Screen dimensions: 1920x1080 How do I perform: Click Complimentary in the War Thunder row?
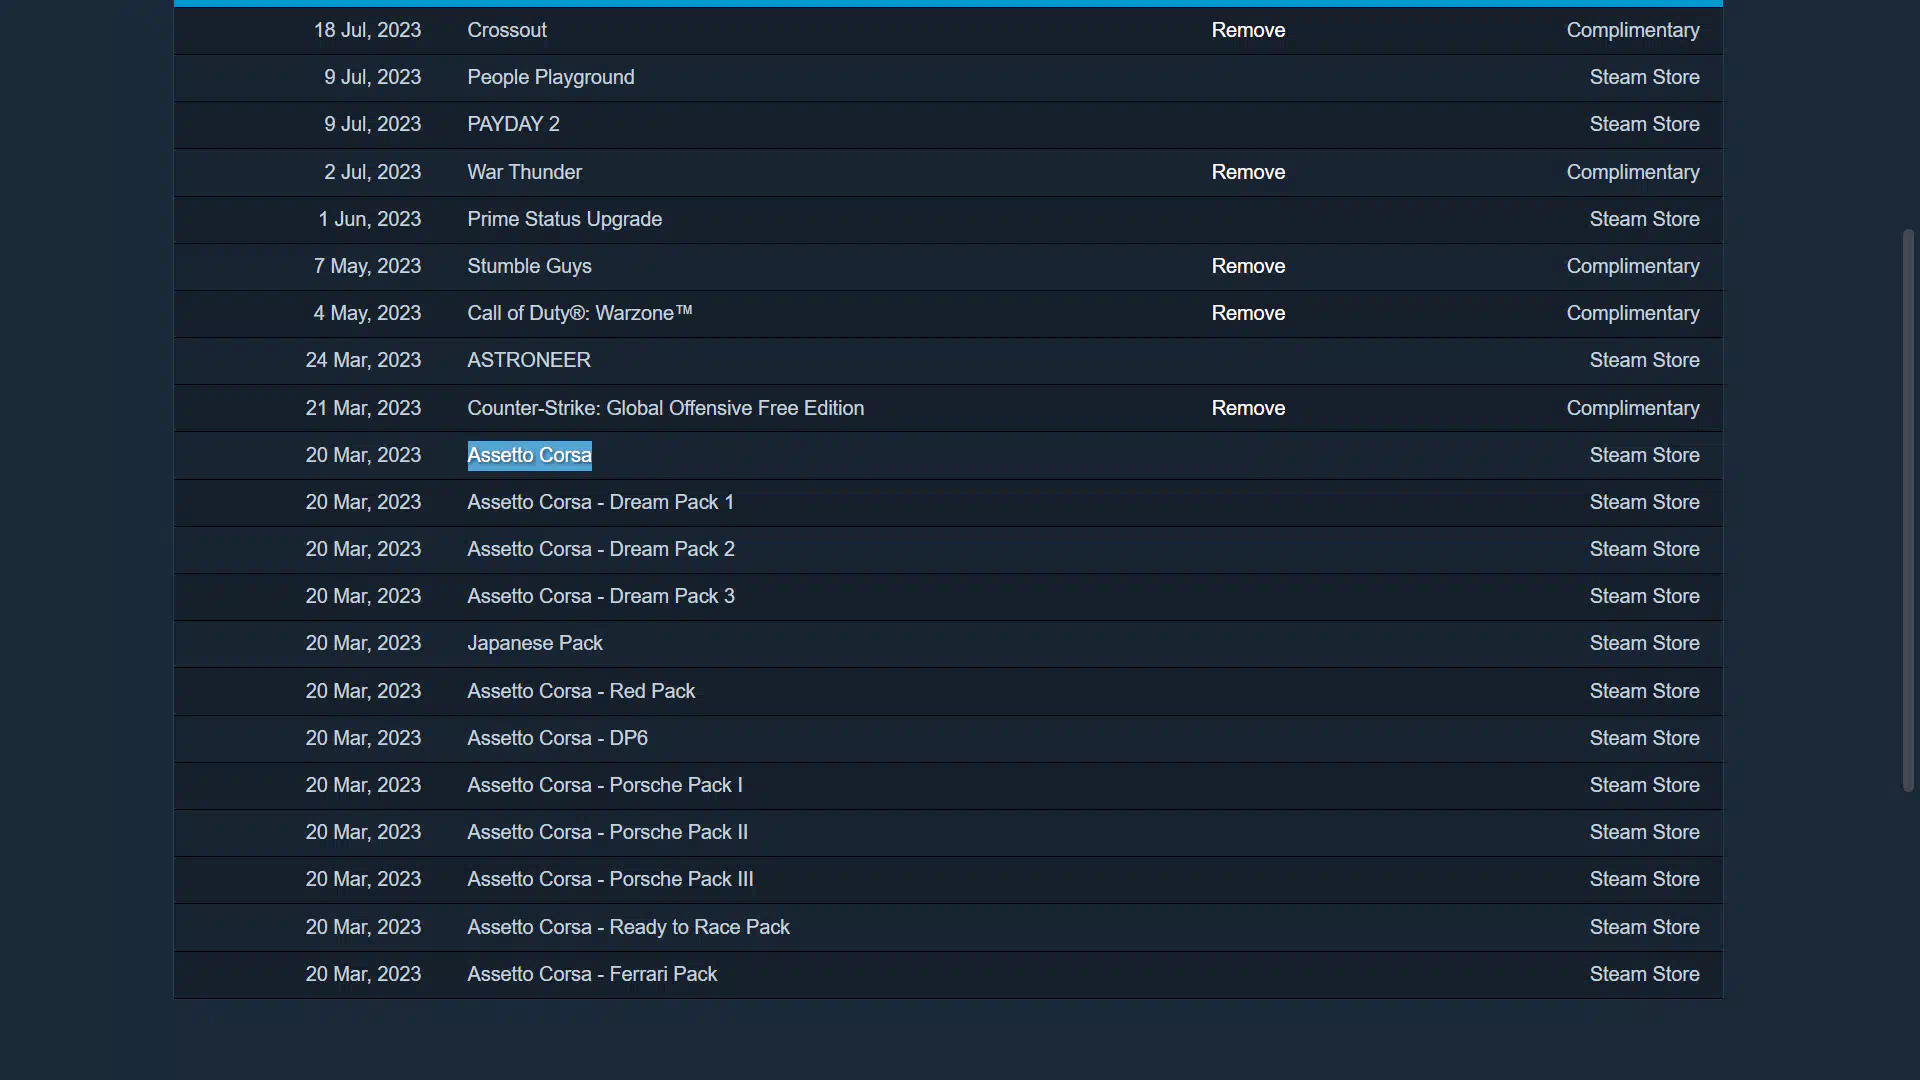click(x=1633, y=172)
